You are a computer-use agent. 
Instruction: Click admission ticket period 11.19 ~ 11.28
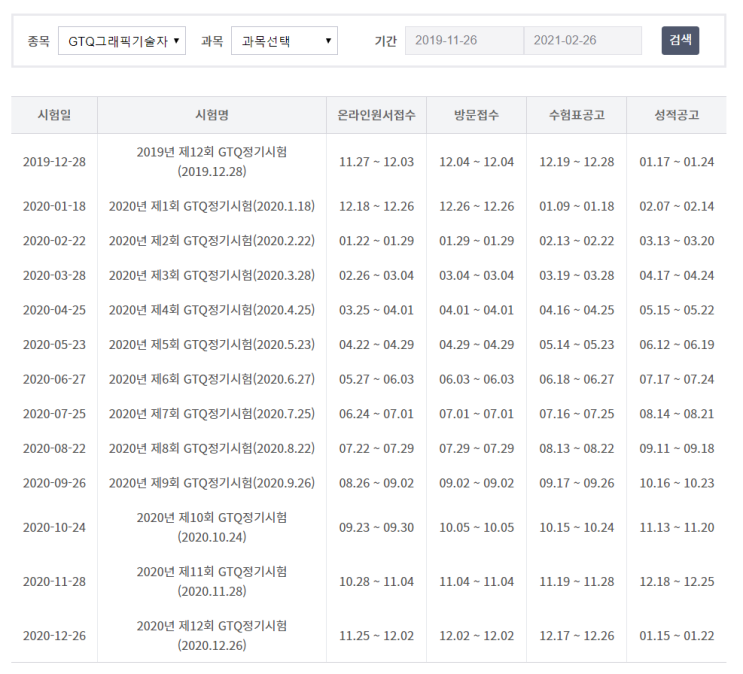click(x=577, y=582)
